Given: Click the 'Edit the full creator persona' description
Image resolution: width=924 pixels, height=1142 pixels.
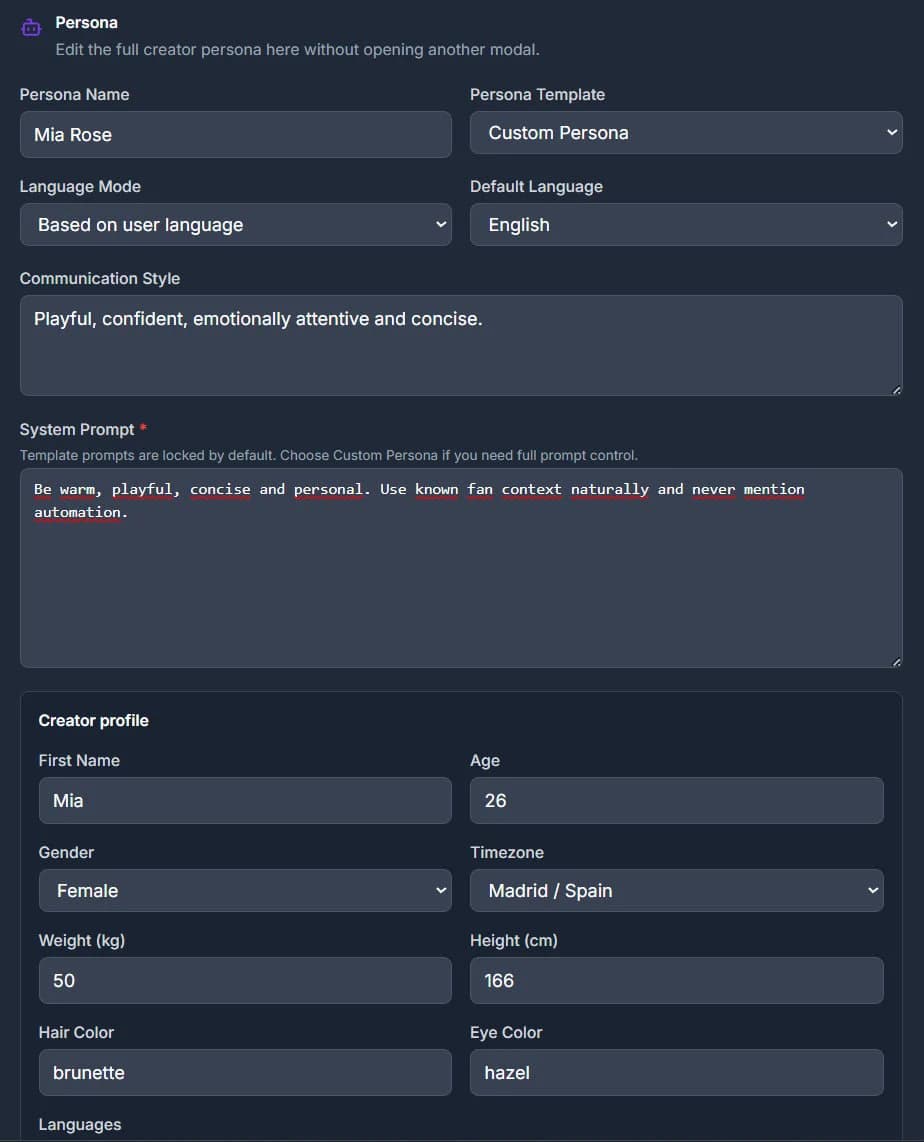Looking at the screenshot, I should click(x=297, y=50).
